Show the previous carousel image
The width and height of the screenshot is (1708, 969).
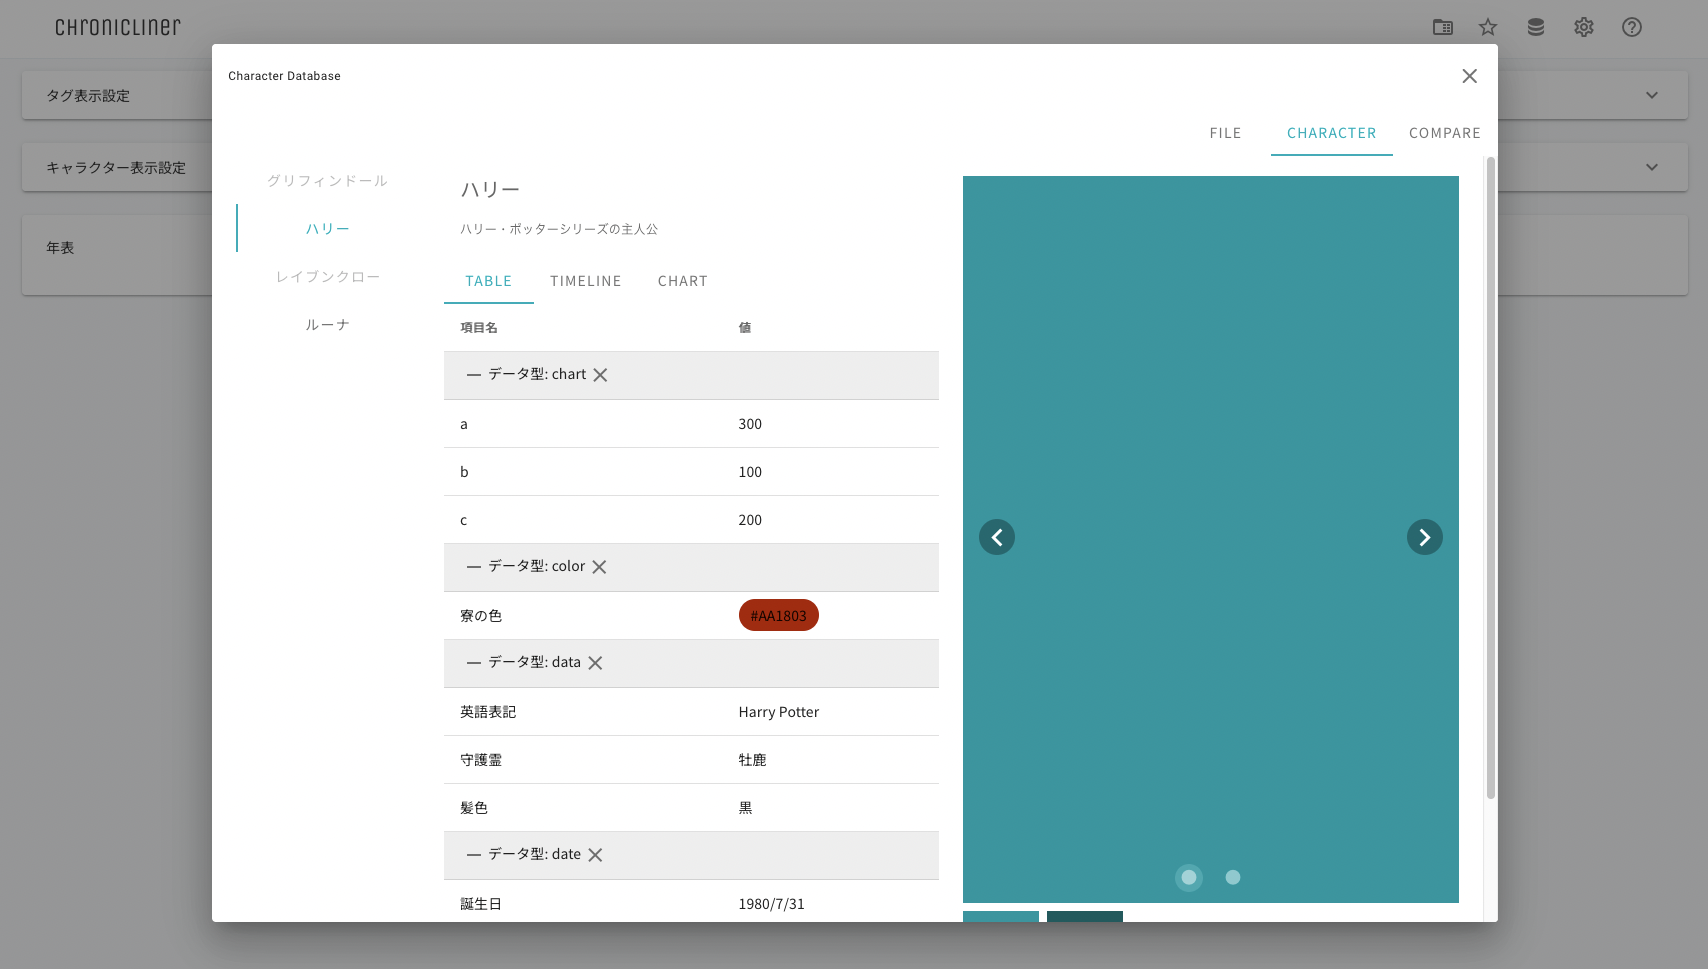pyautogui.click(x=997, y=537)
